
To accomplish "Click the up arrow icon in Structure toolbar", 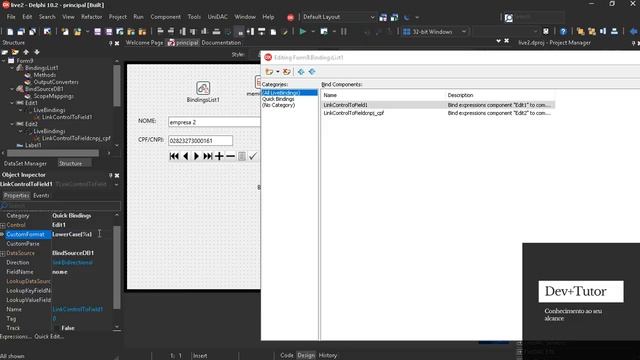I will pos(26,52).
